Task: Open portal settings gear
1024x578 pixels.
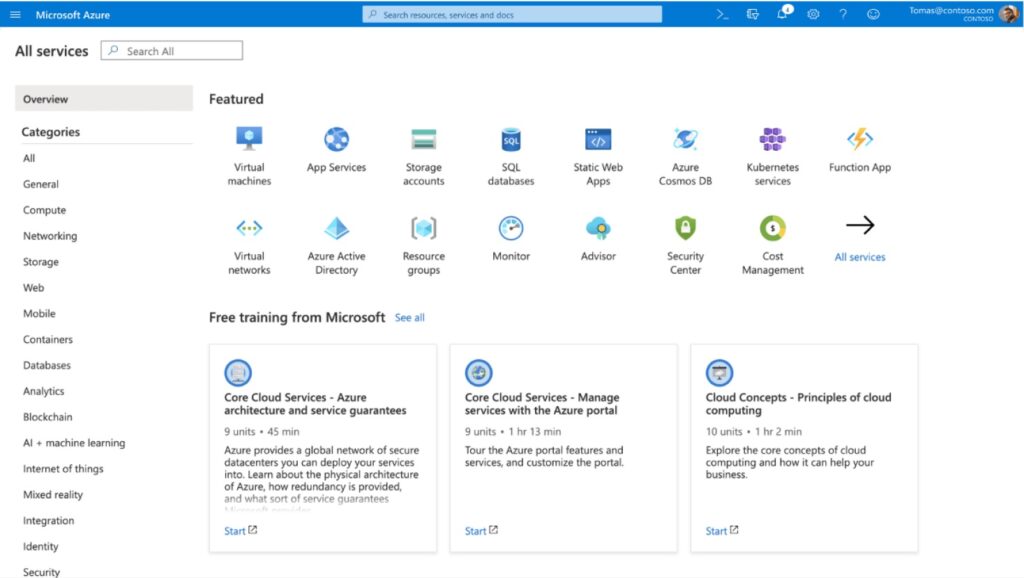Action: pos(813,14)
